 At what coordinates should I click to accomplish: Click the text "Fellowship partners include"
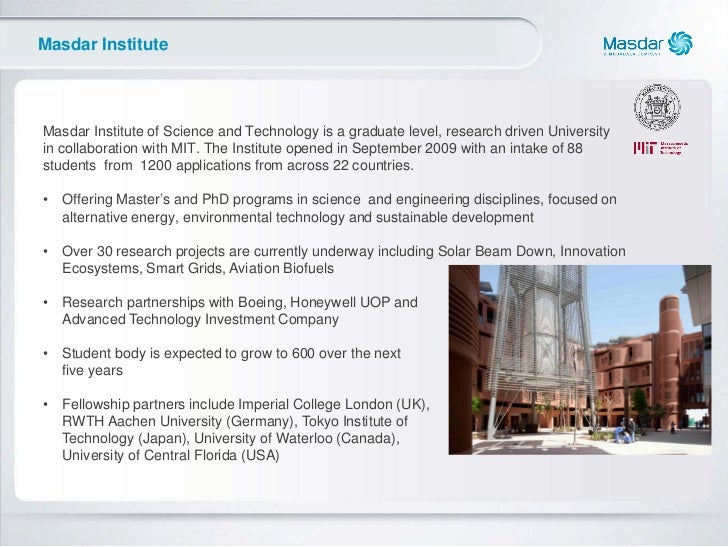pyautogui.click(x=148, y=404)
